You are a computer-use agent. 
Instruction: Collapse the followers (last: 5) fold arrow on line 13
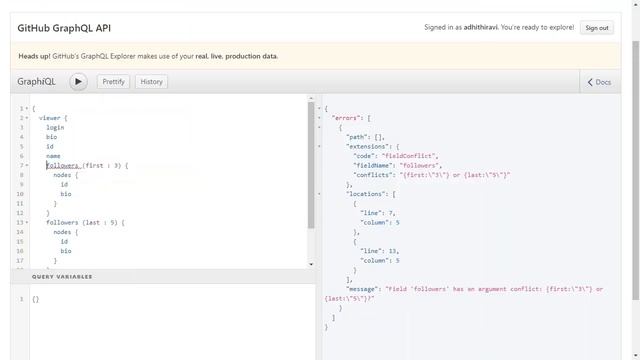27,222
